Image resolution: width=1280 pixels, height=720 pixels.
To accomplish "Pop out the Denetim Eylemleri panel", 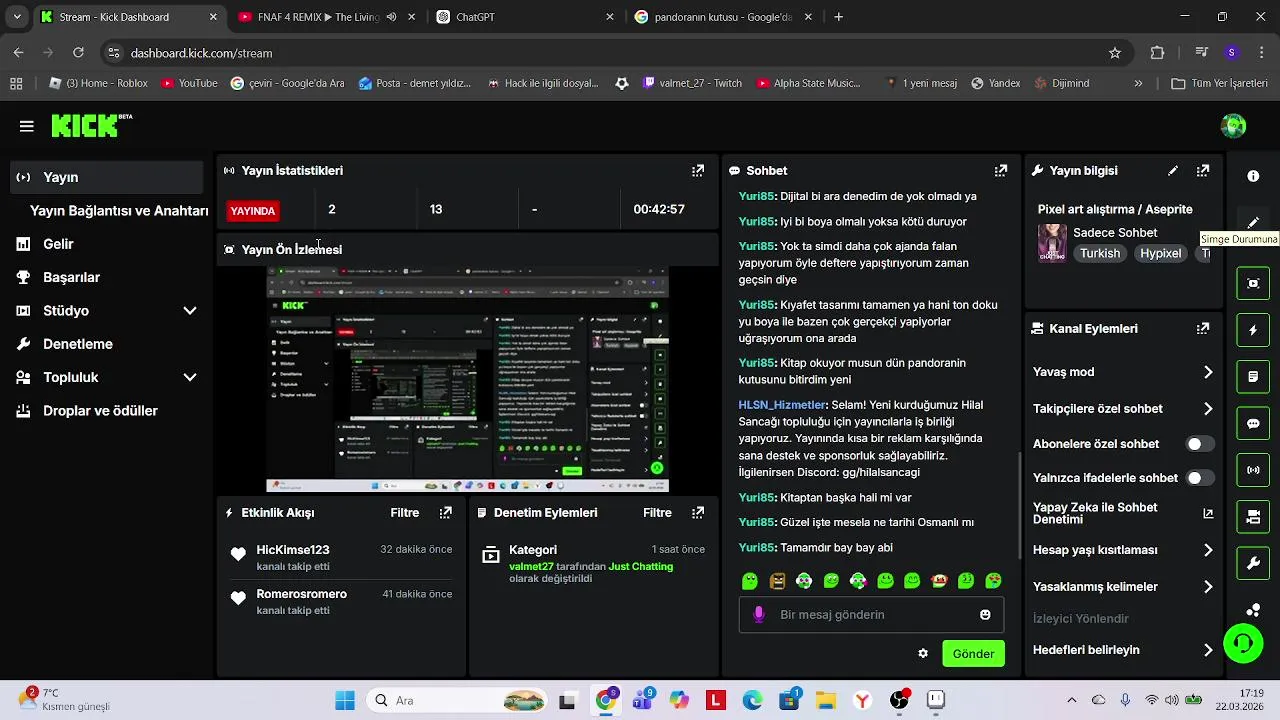I will coord(698,513).
